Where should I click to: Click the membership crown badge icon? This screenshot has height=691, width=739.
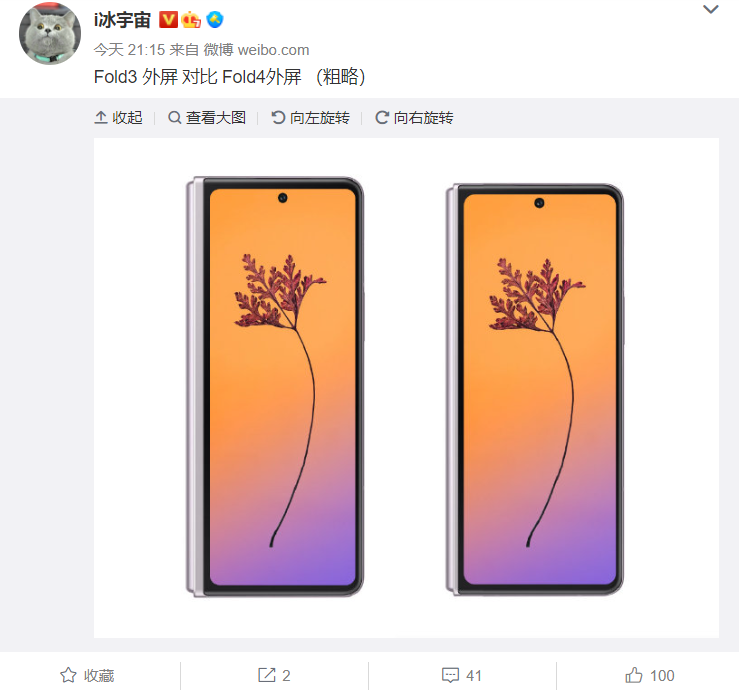(191, 20)
